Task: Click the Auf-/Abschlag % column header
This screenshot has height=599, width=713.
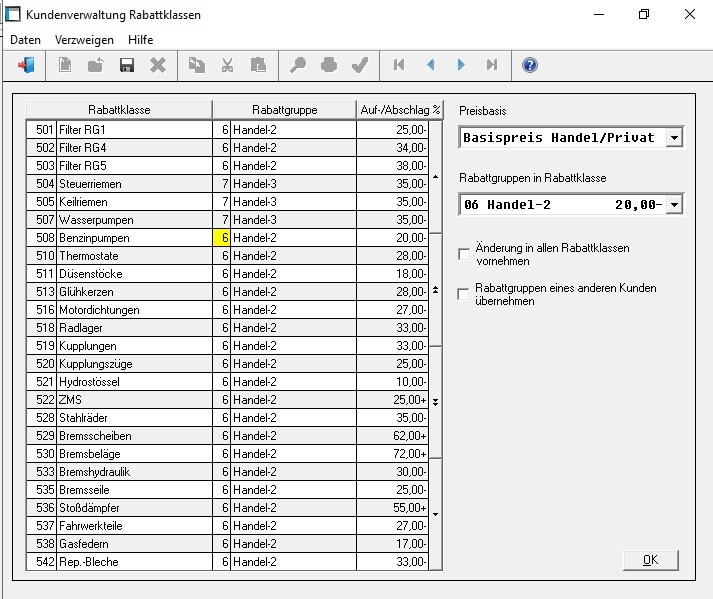Action: (400, 110)
